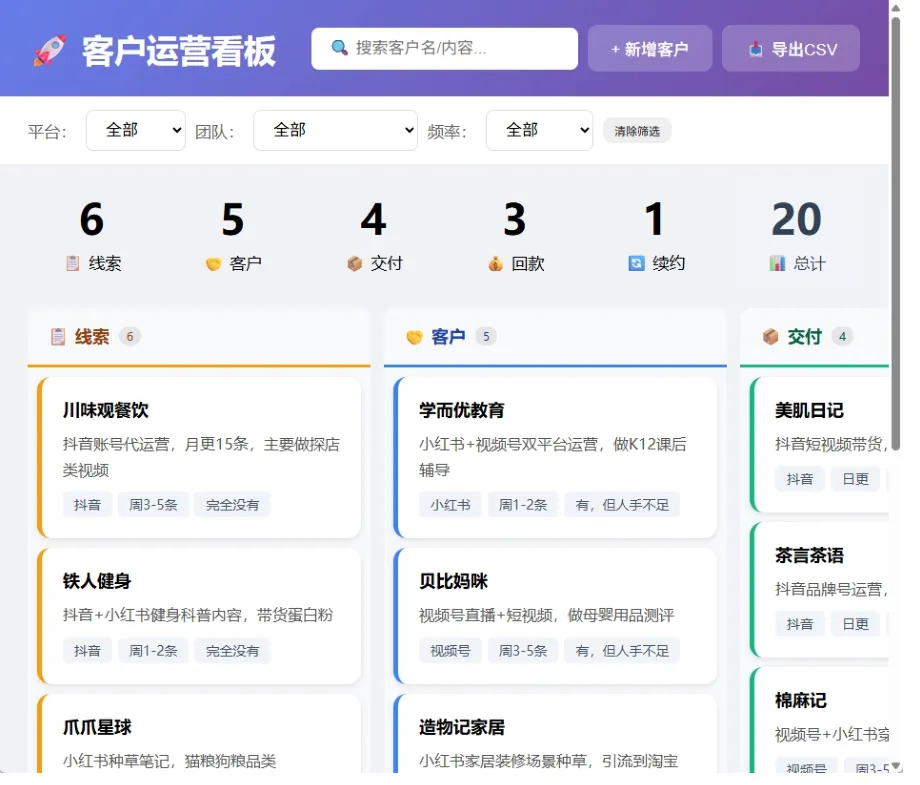The width and height of the screenshot is (920, 785).
Task: Click the vertical page scrollbar
Action: [x=896, y=235]
